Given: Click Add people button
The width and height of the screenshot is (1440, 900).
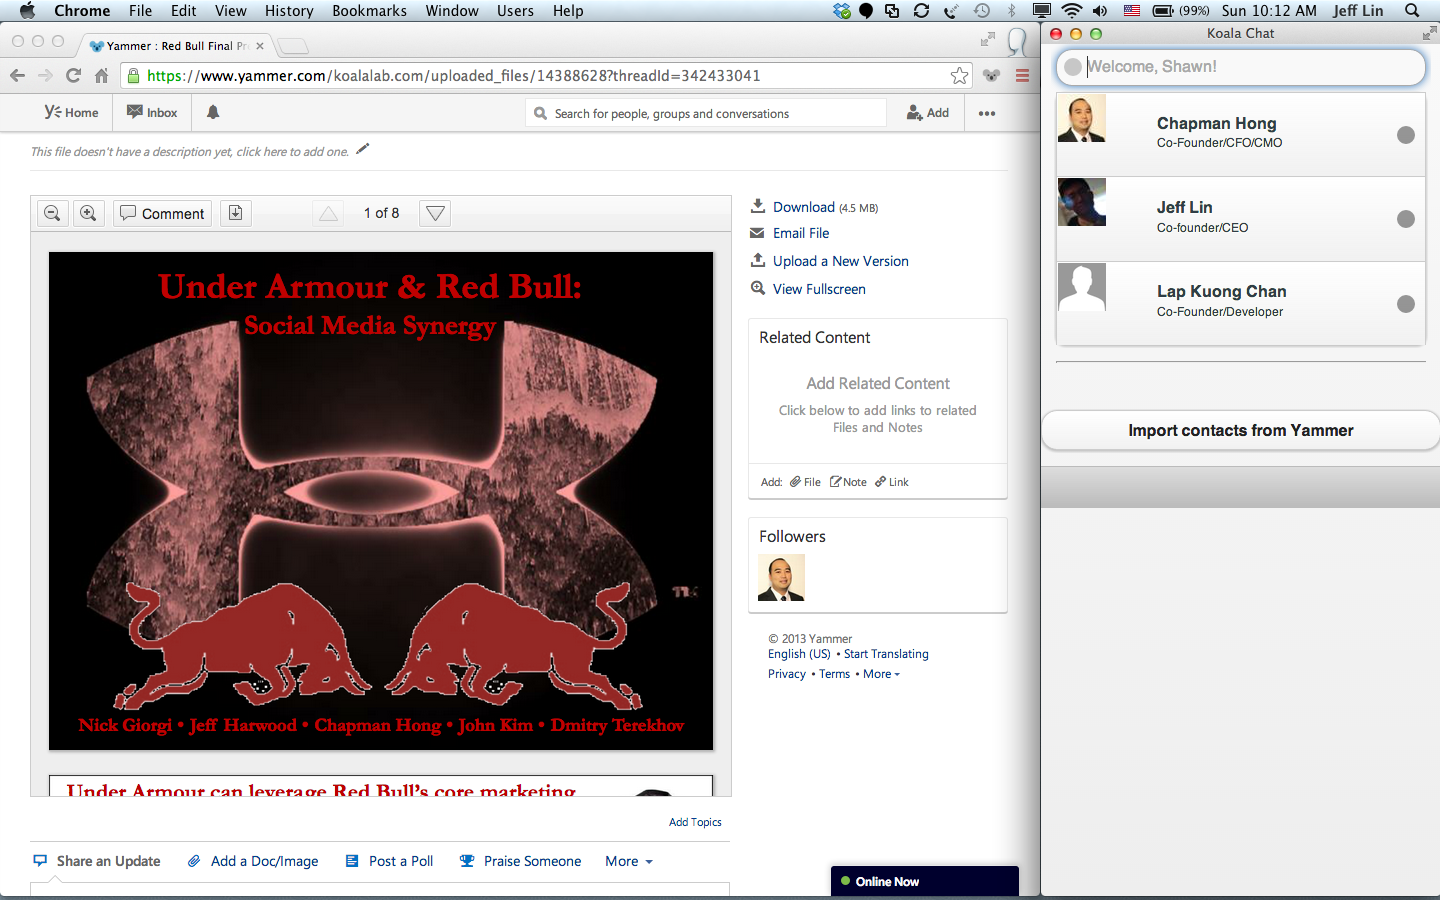Looking at the screenshot, I should tap(928, 113).
